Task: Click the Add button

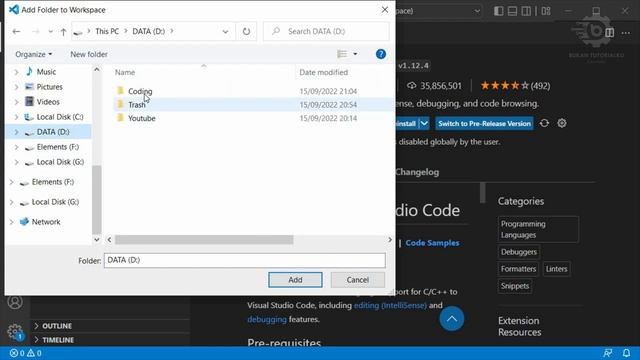Action: [295, 280]
